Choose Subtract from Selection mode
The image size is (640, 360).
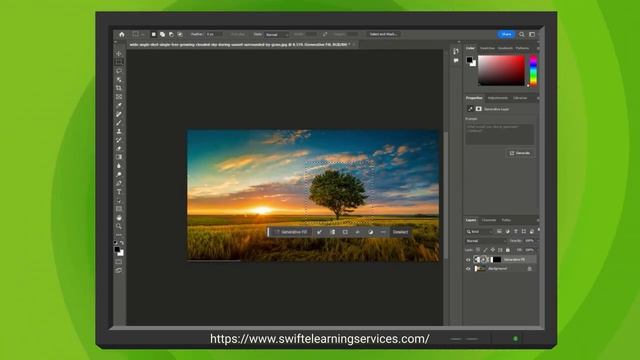click(171, 34)
